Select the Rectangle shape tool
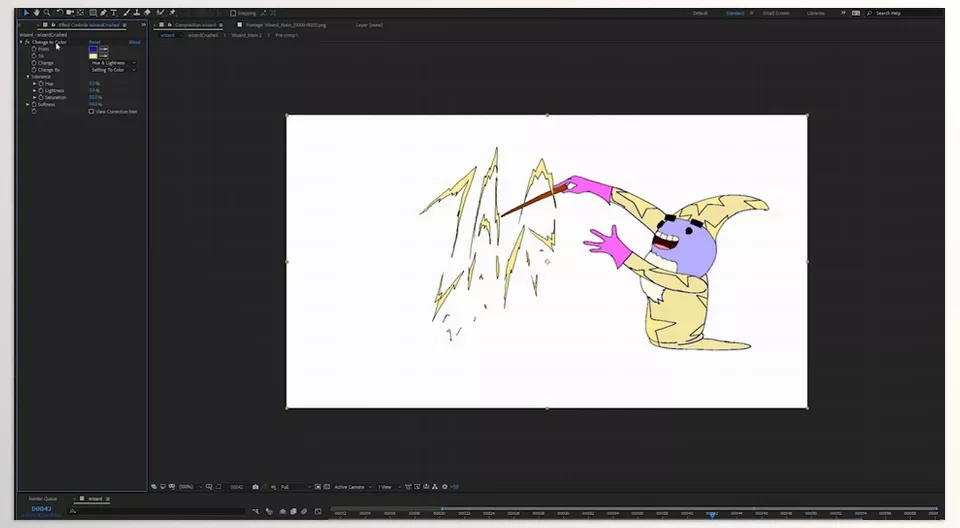This screenshot has width=960, height=528. 92,13
